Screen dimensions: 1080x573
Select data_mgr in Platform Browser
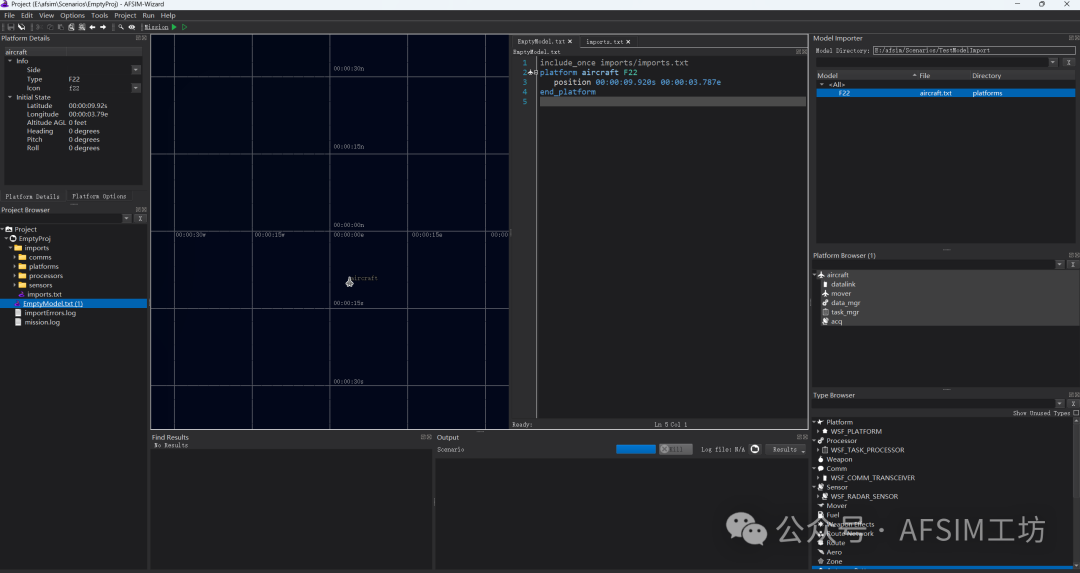845,302
